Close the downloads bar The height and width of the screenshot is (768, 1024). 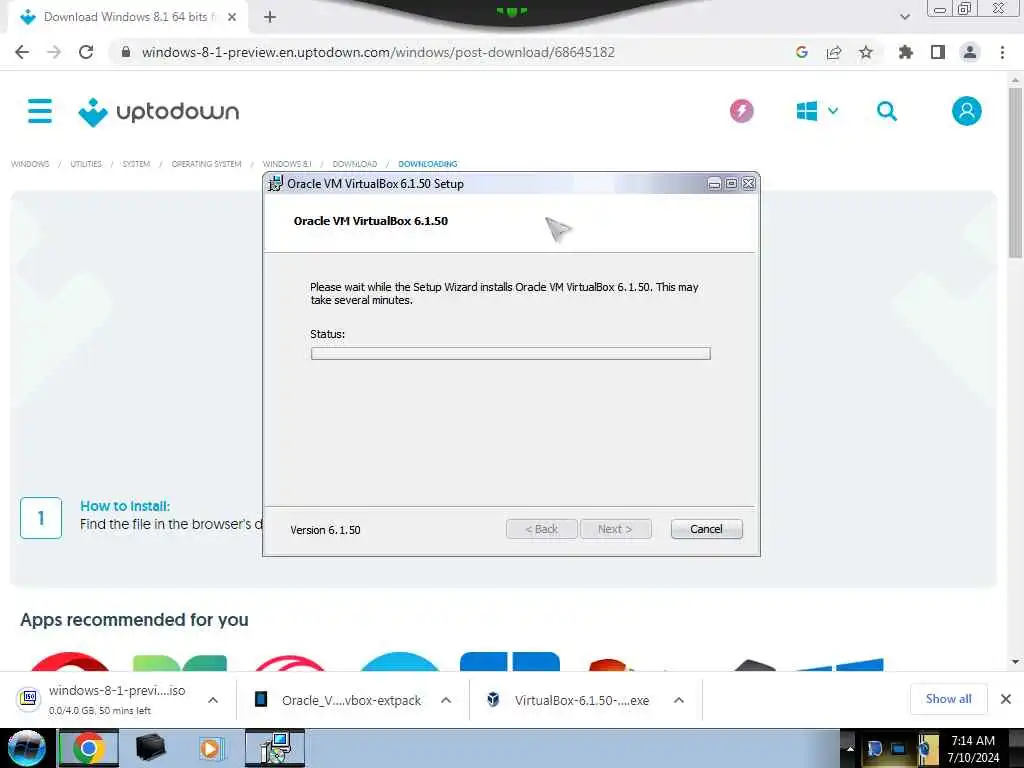tap(1006, 699)
